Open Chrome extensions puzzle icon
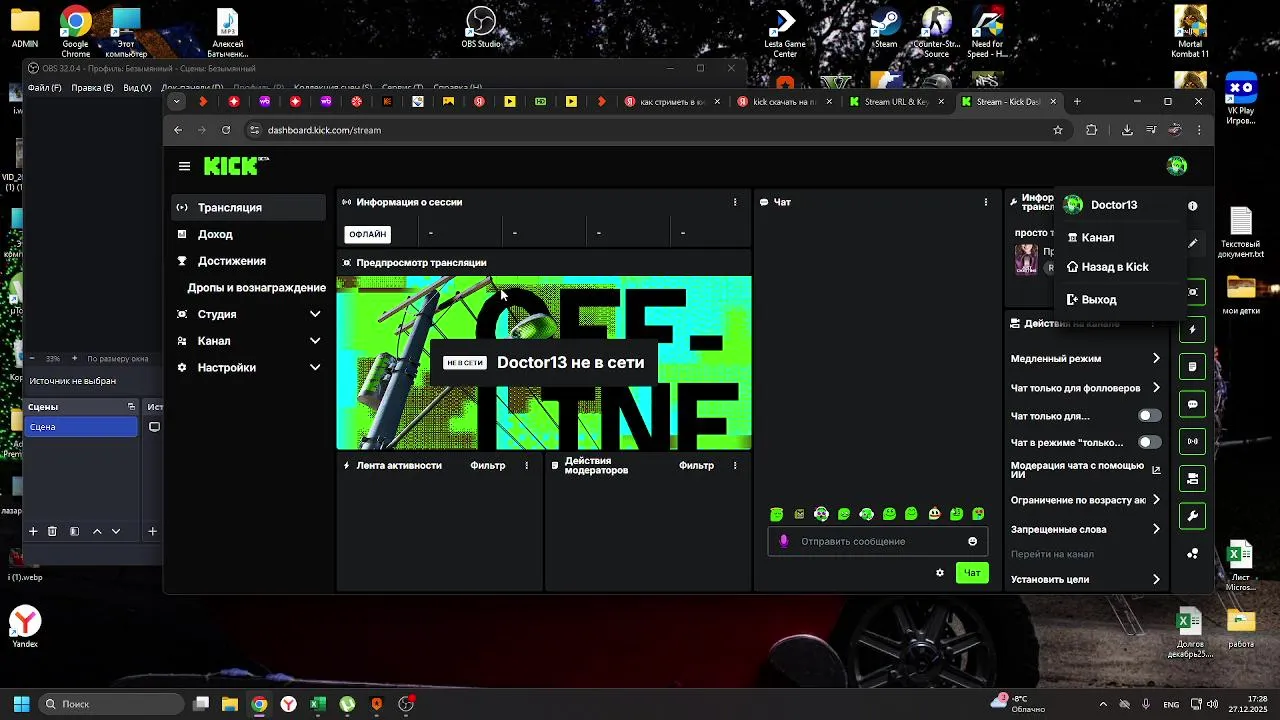Viewport: 1280px width, 720px height. click(x=1091, y=130)
